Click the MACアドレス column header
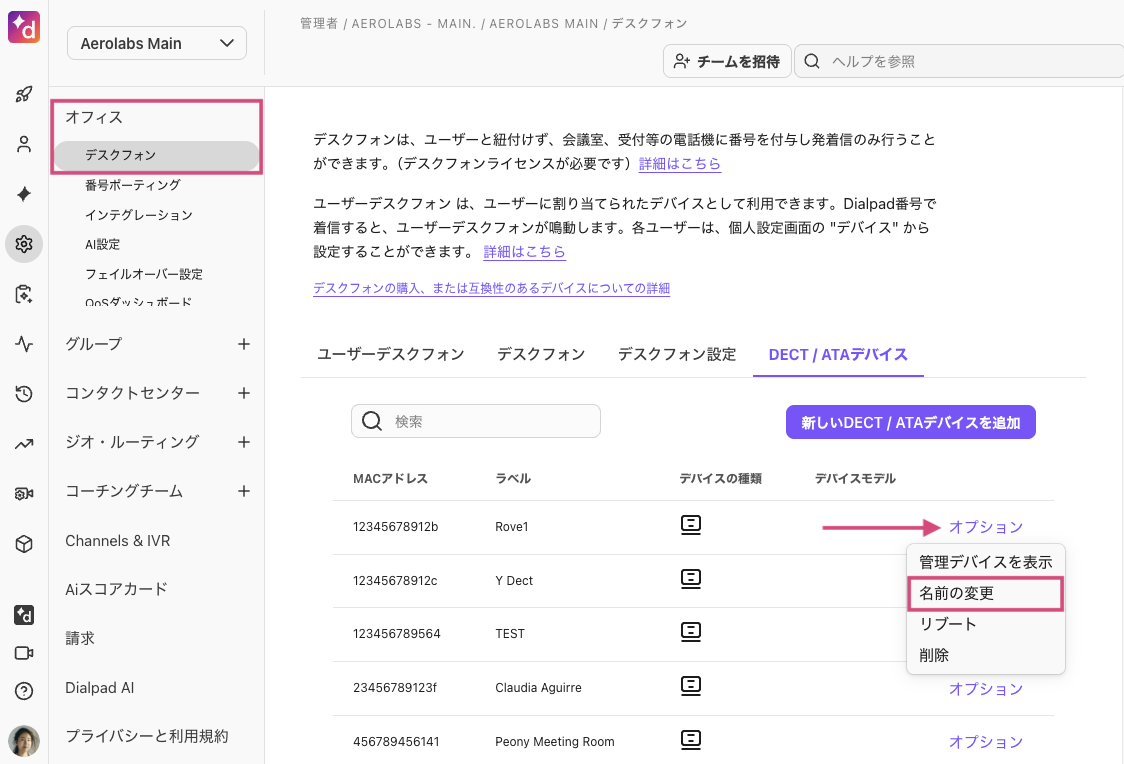This screenshot has height=764, width=1124. [390, 478]
